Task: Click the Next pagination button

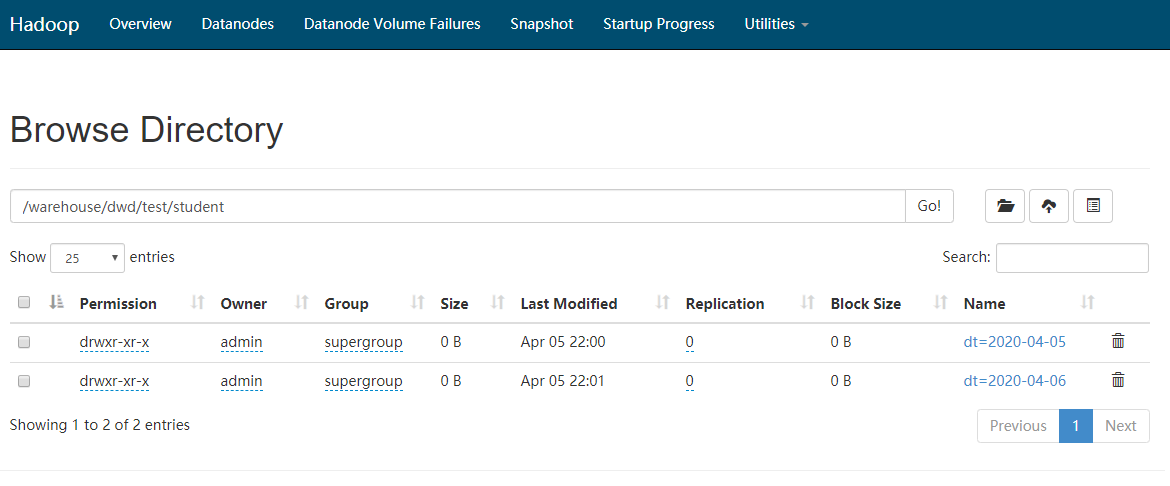Action: (x=1121, y=426)
